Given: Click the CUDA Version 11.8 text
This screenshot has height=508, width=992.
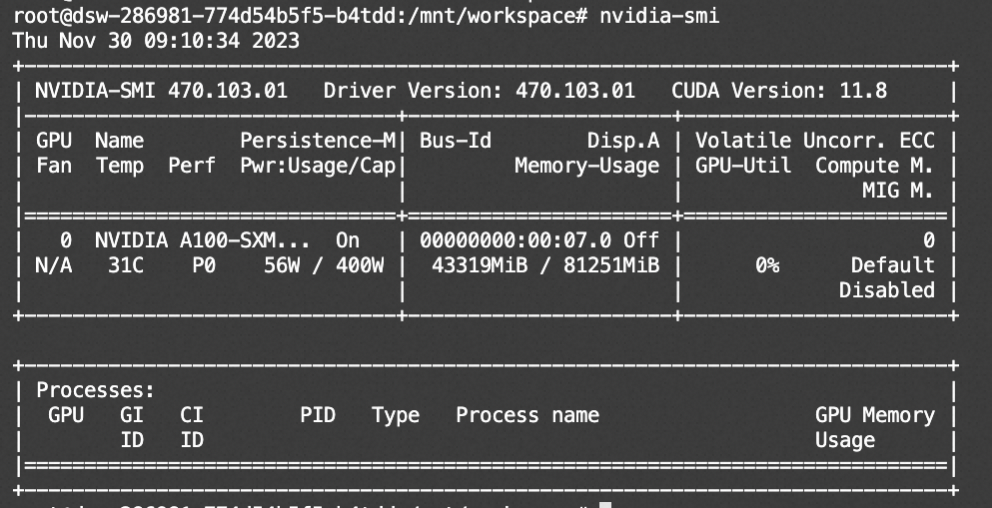Looking at the screenshot, I should pos(779,91).
